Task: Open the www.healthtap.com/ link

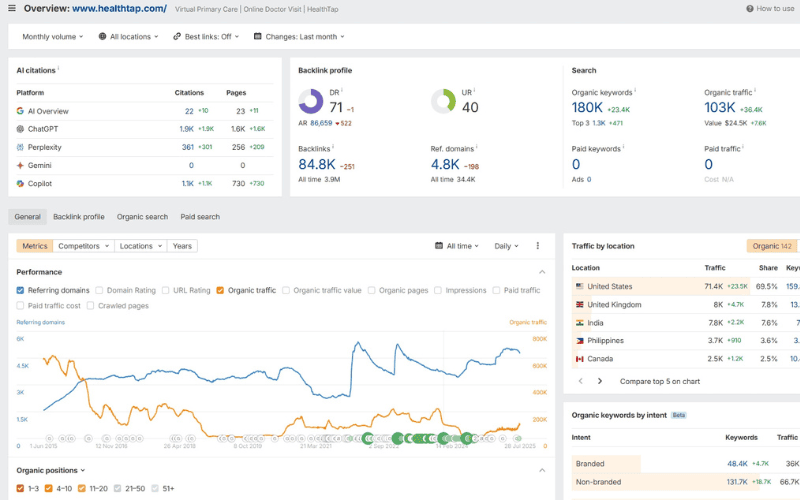Action: point(119,8)
